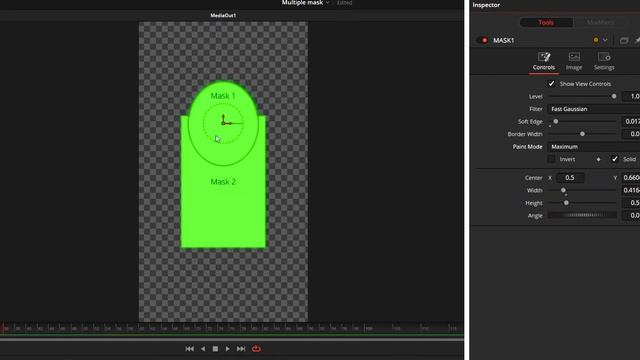Click the Center Y value field
Screen dimensions: 640x360
631,178
